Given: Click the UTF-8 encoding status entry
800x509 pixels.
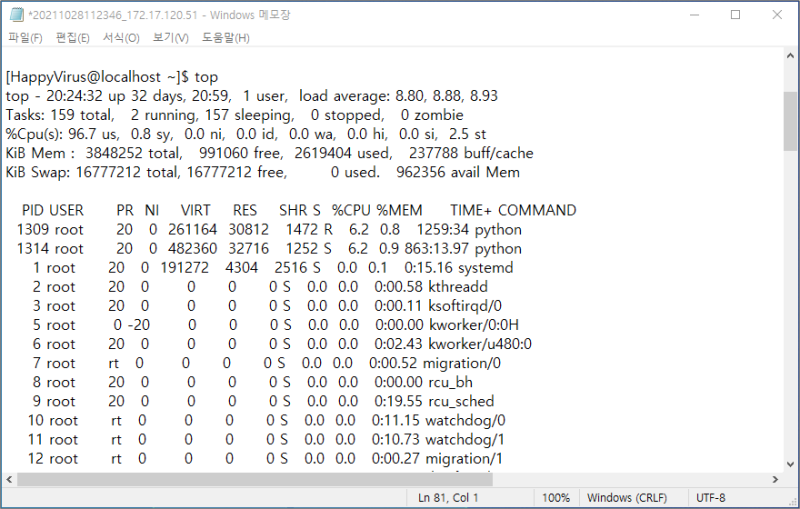Looking at the screenshot, I should click(711, 498).
